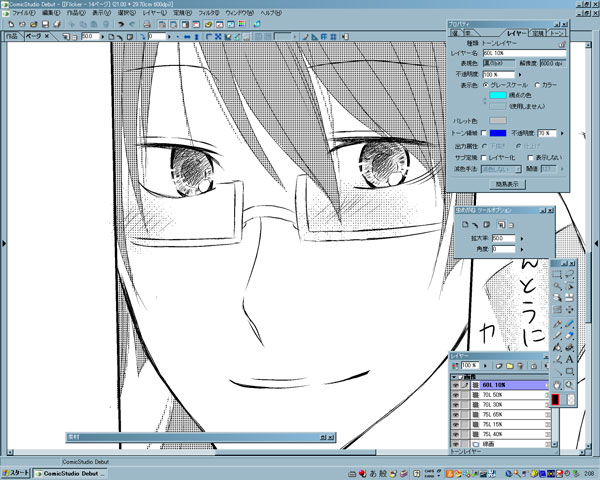The width and height of the screenshot is (600, 480).
Task: Select the lasso tool in toolbox
Action: [569, 274]
